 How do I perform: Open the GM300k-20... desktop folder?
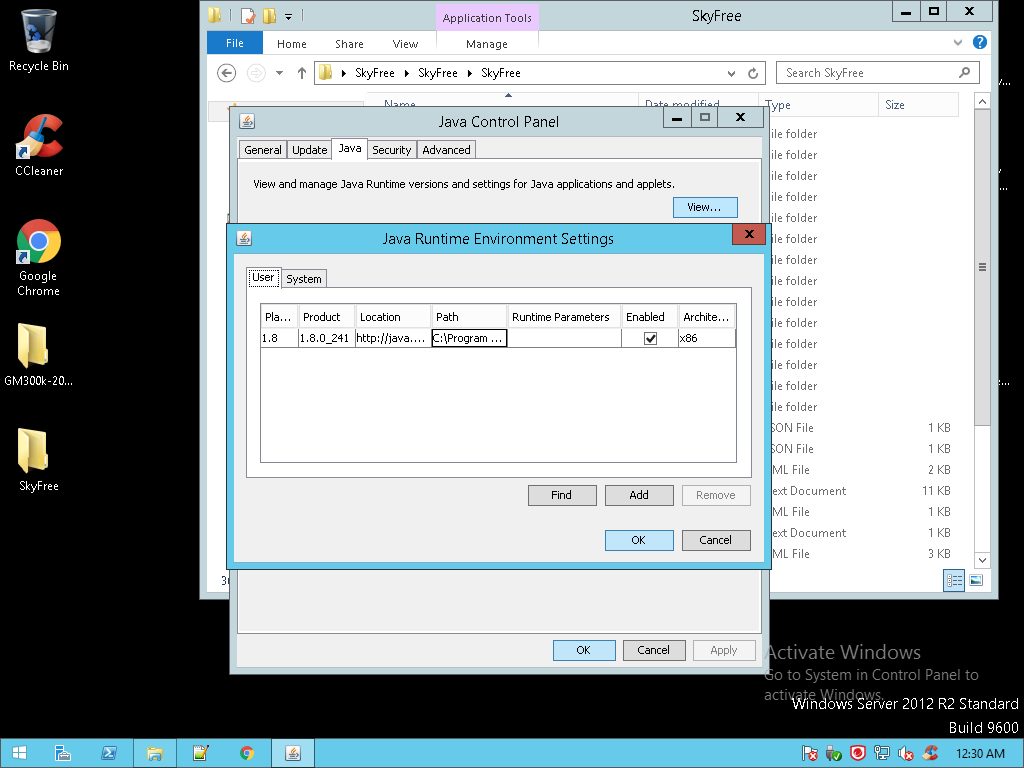tap(39, 355)
